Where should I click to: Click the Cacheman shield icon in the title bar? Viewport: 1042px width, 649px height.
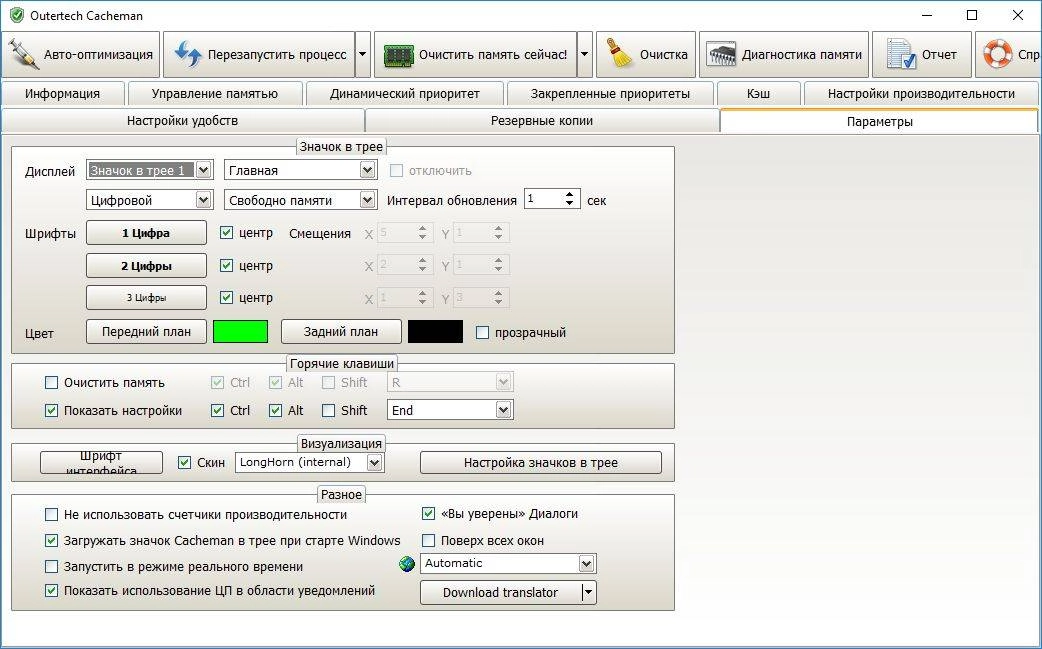(x=17, y=15)
